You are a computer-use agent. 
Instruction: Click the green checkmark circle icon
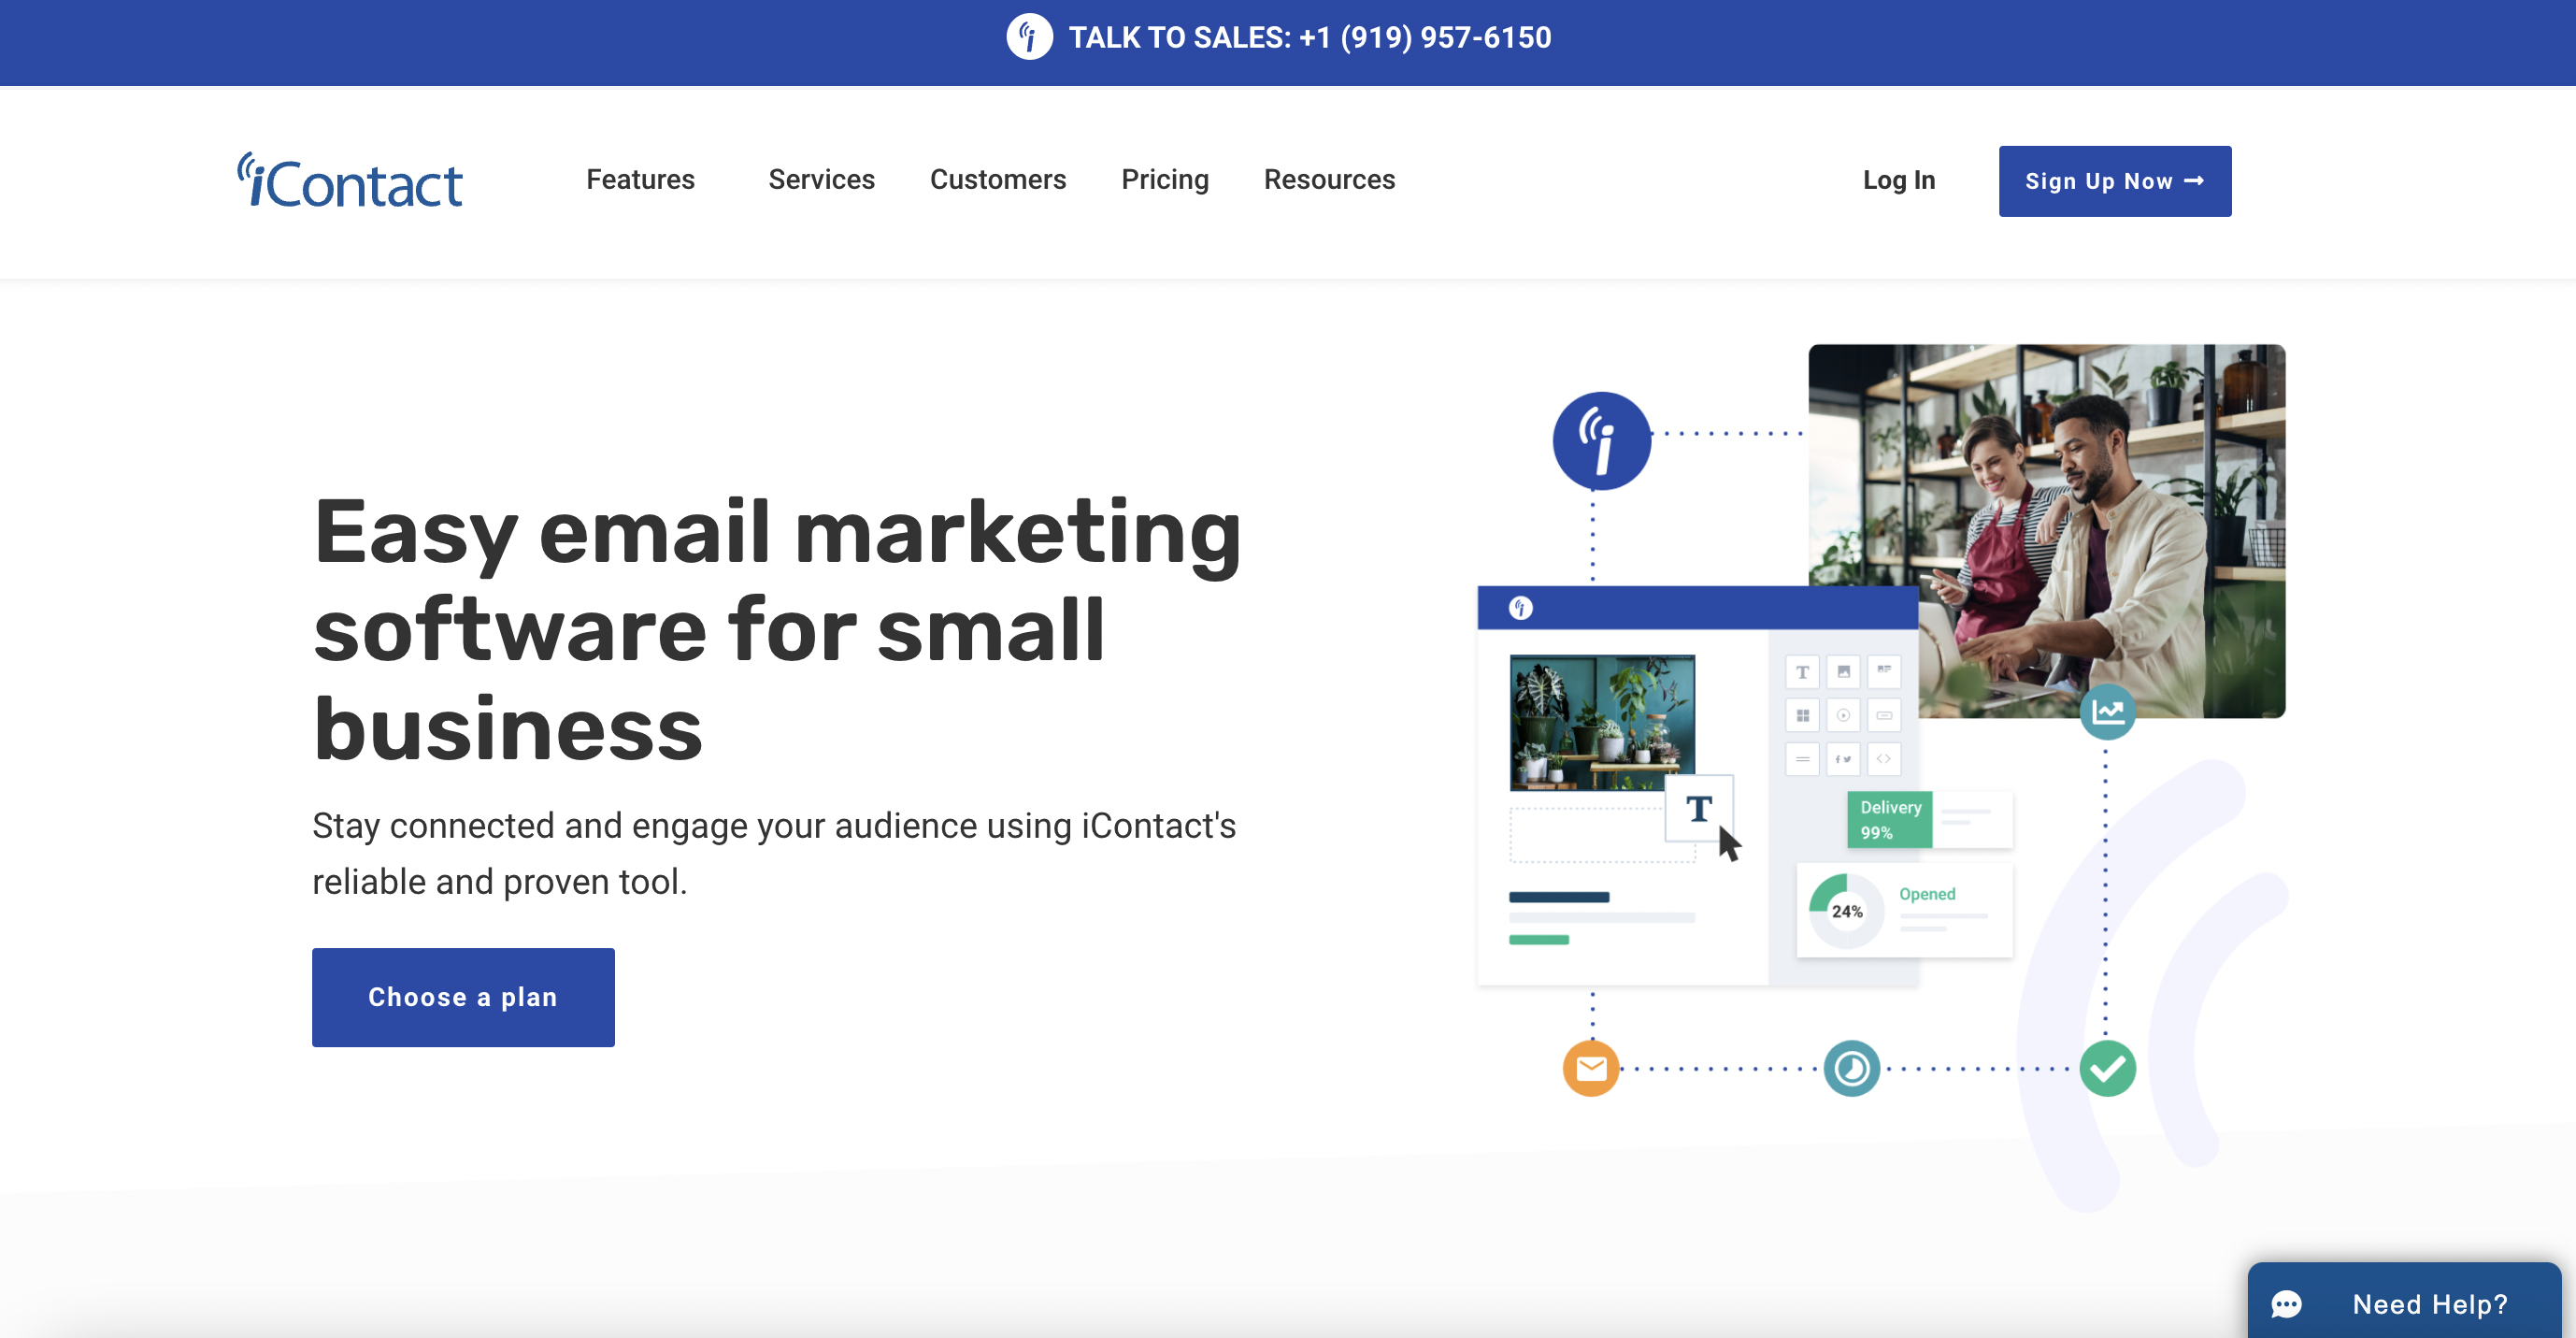(x=2107, y=1068)
